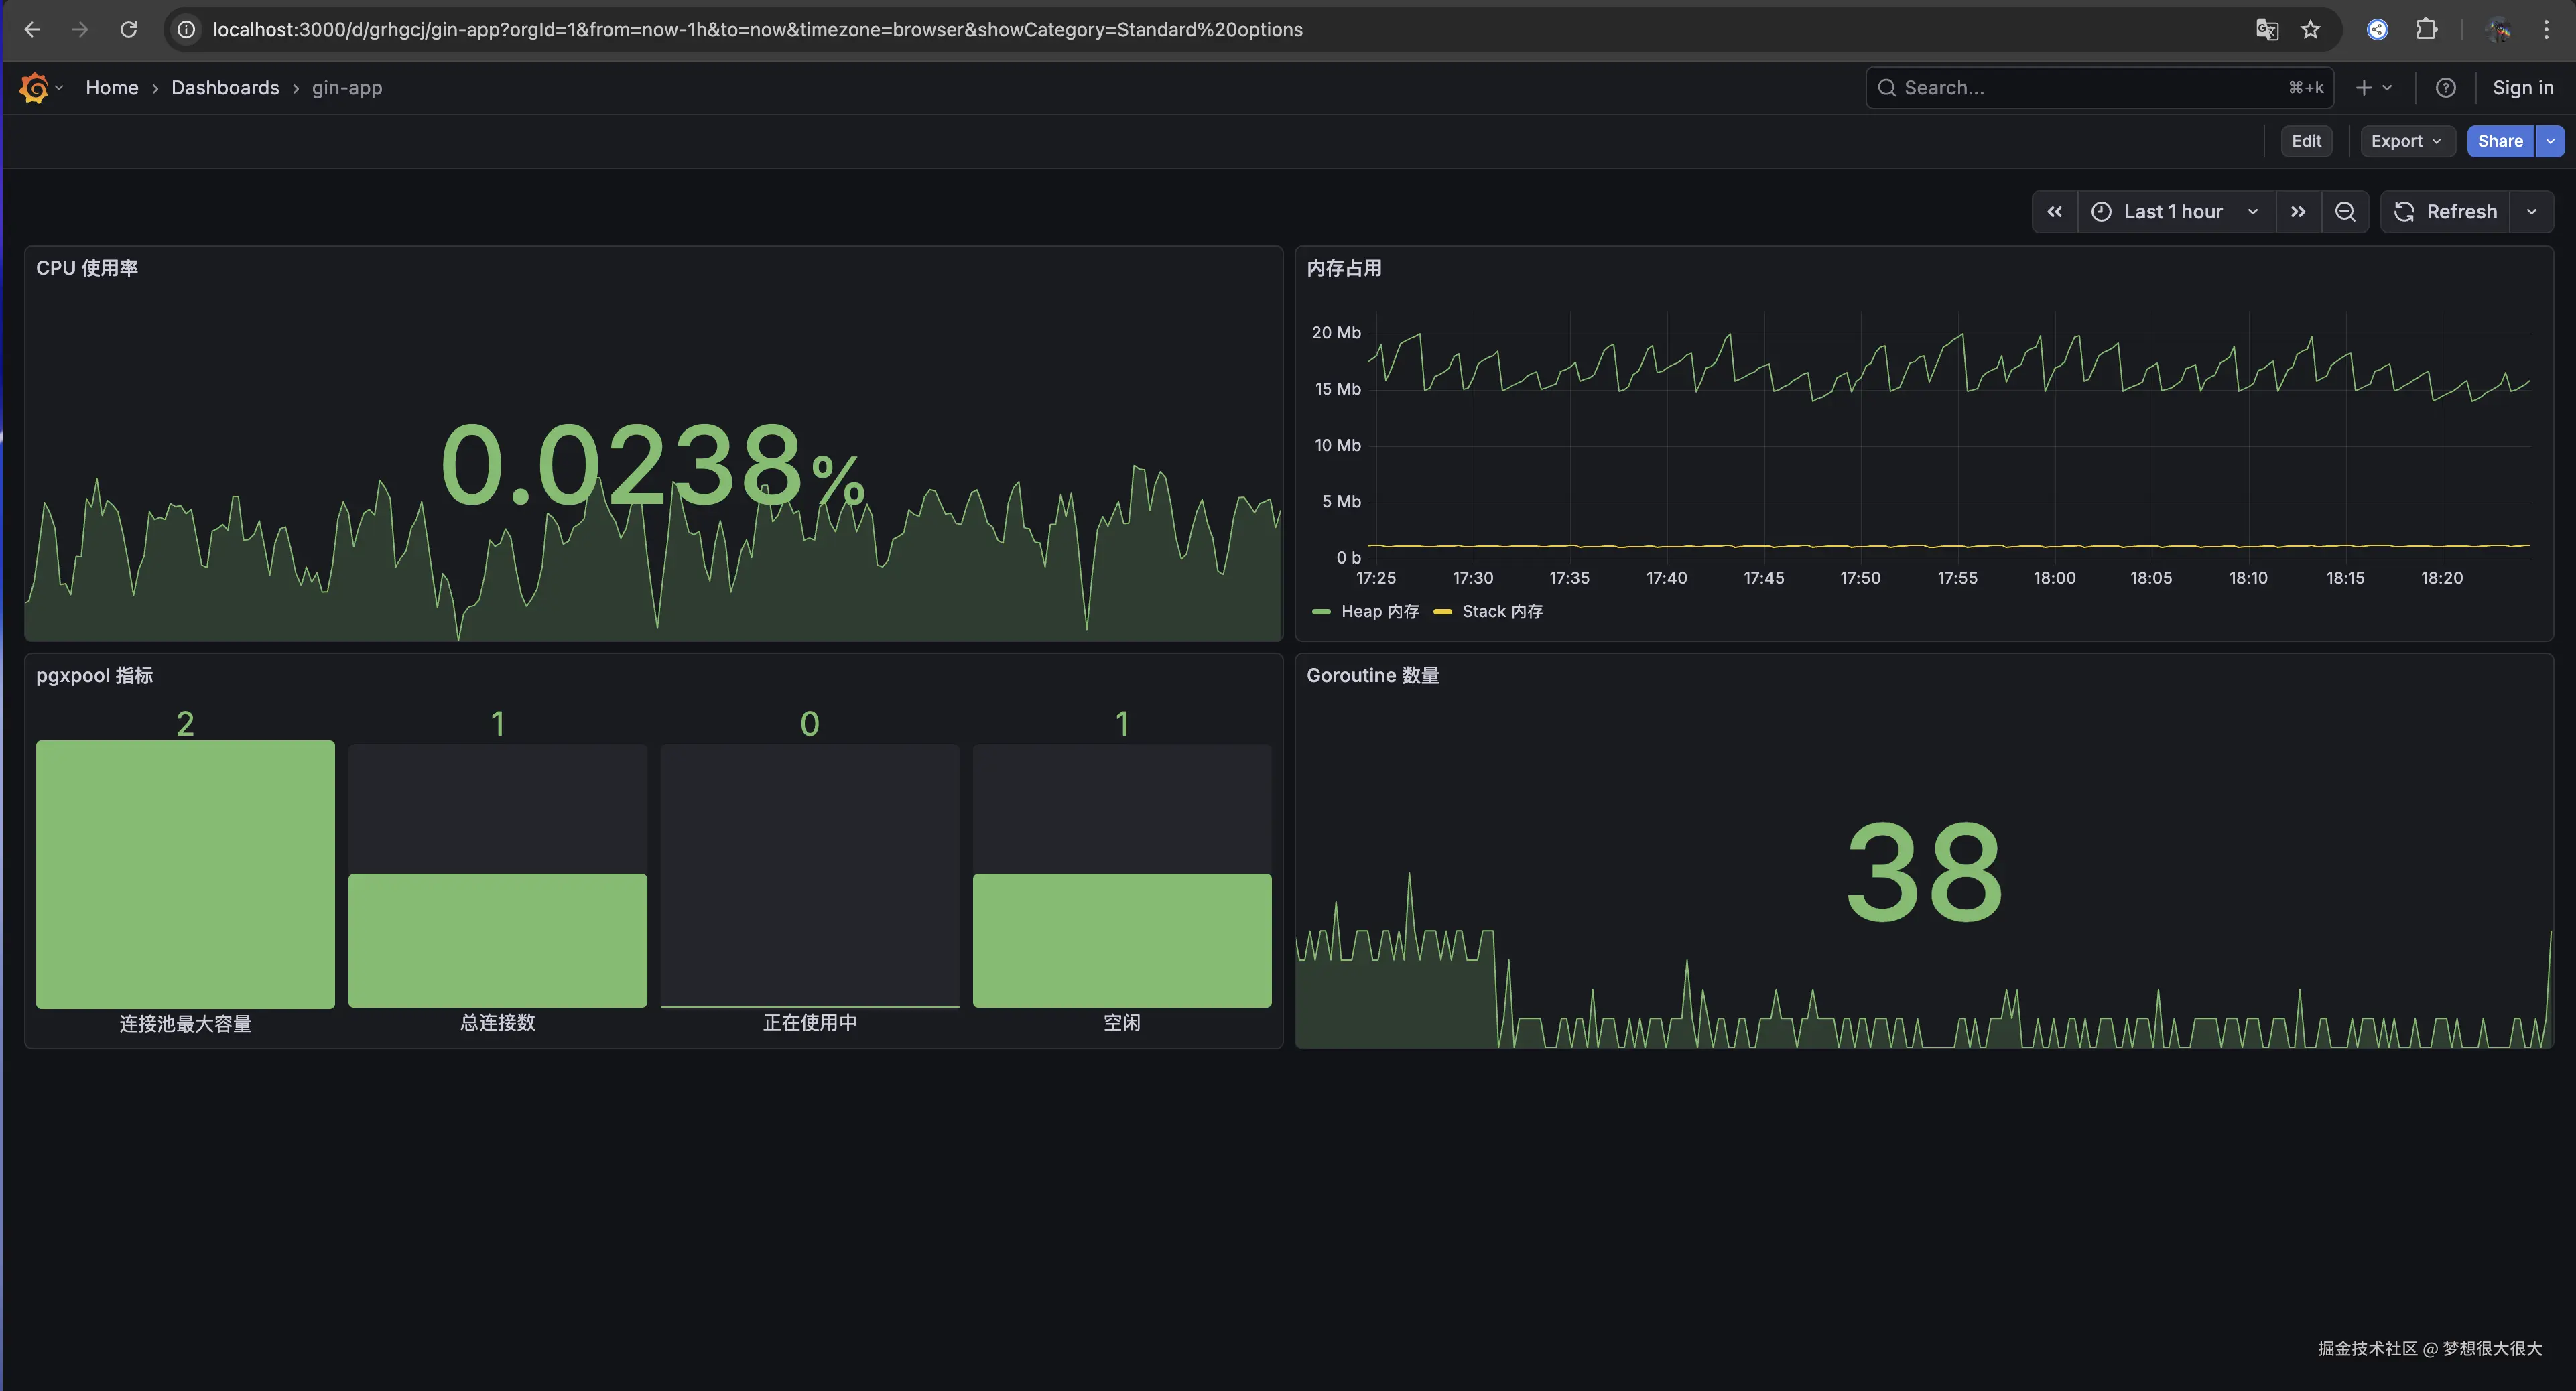
Task: Open the Last 1 hour time picker
Action: coord(2174,212)
